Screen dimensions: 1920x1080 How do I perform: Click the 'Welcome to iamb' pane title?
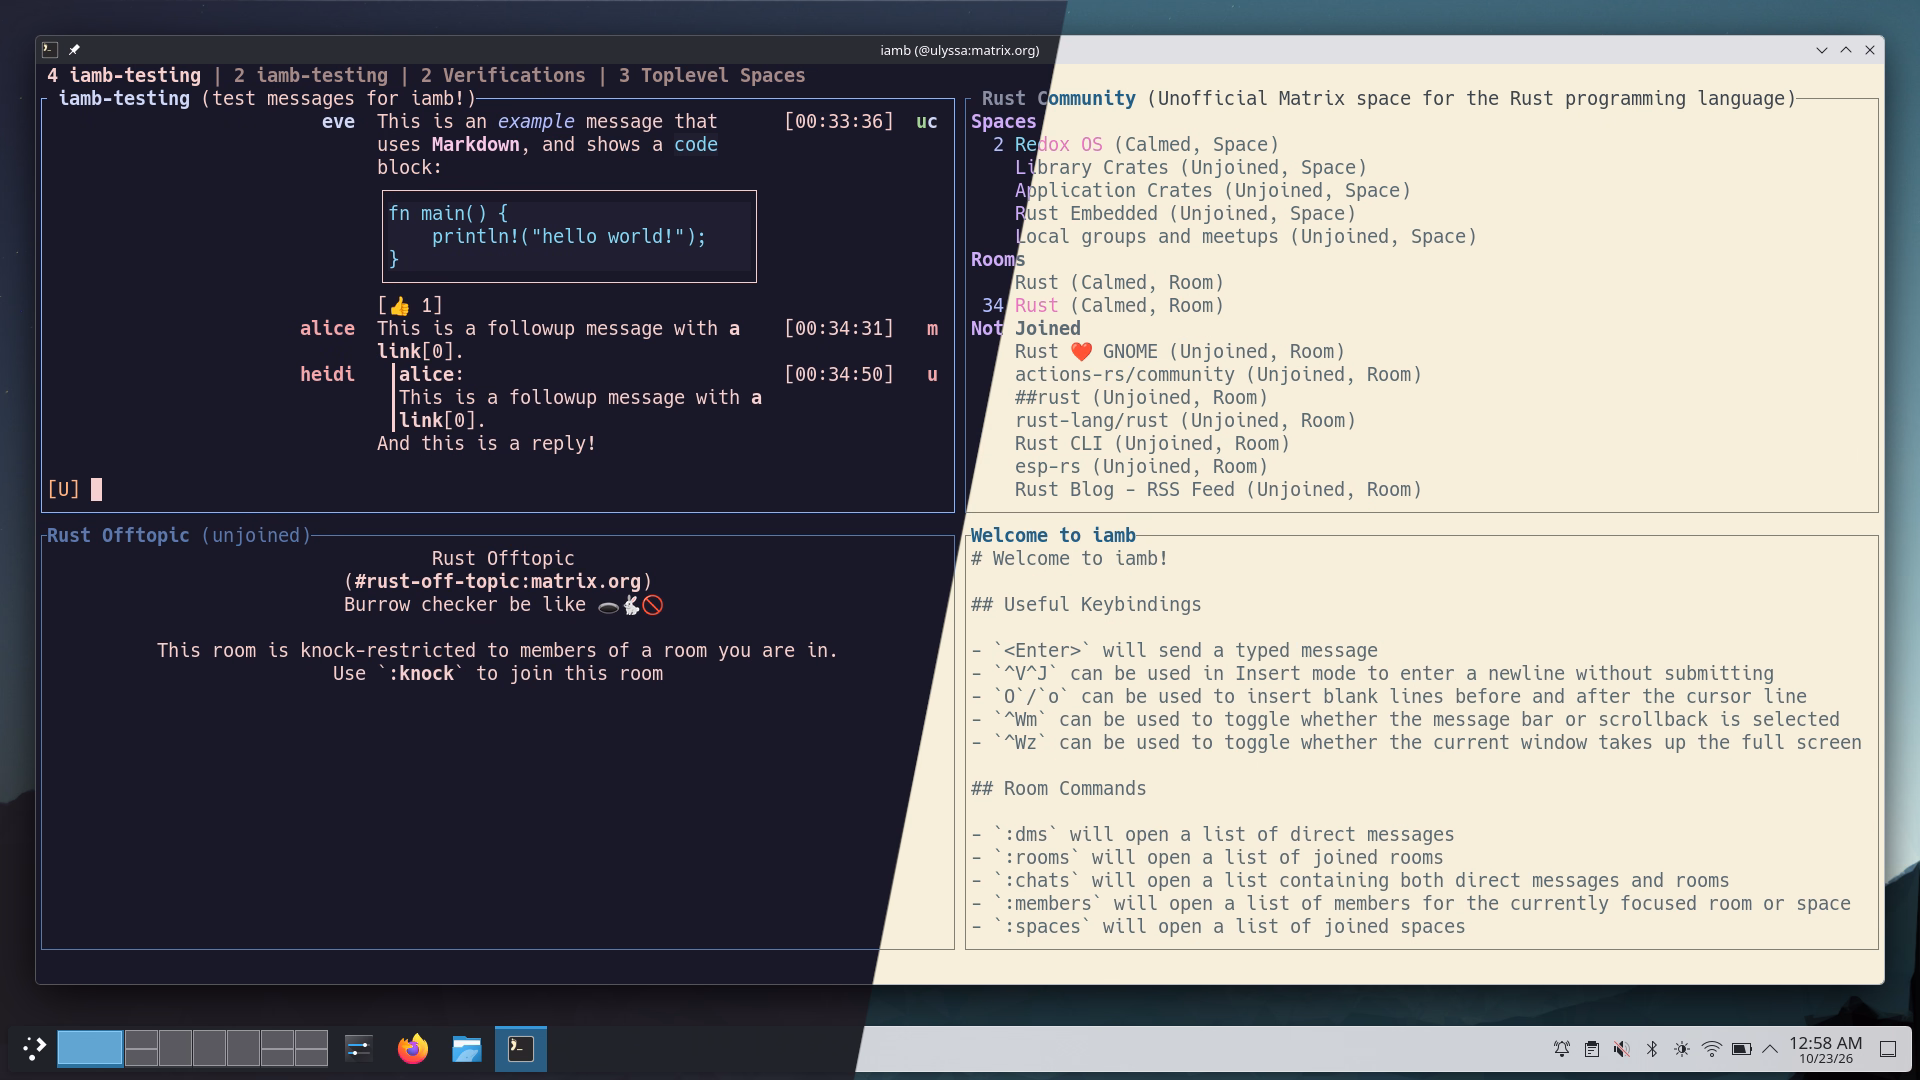coord(1053,535)
